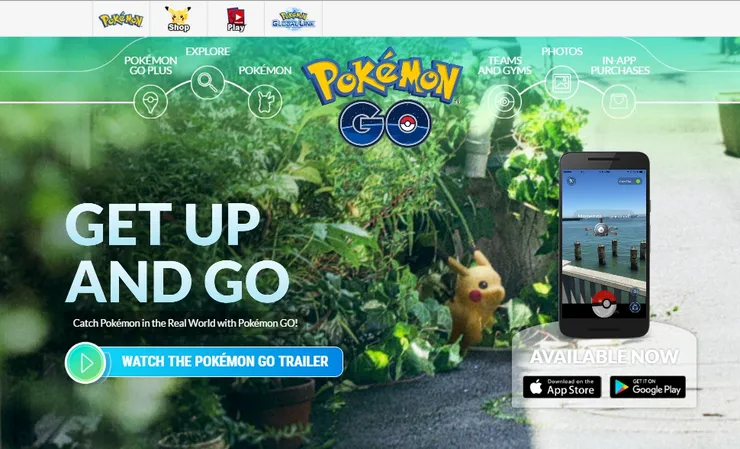Image resolution: width=740 pixels, height=449 pixels.
Task: Click the AVAILABLE NOW heading
Action: (x=604, y=356)
